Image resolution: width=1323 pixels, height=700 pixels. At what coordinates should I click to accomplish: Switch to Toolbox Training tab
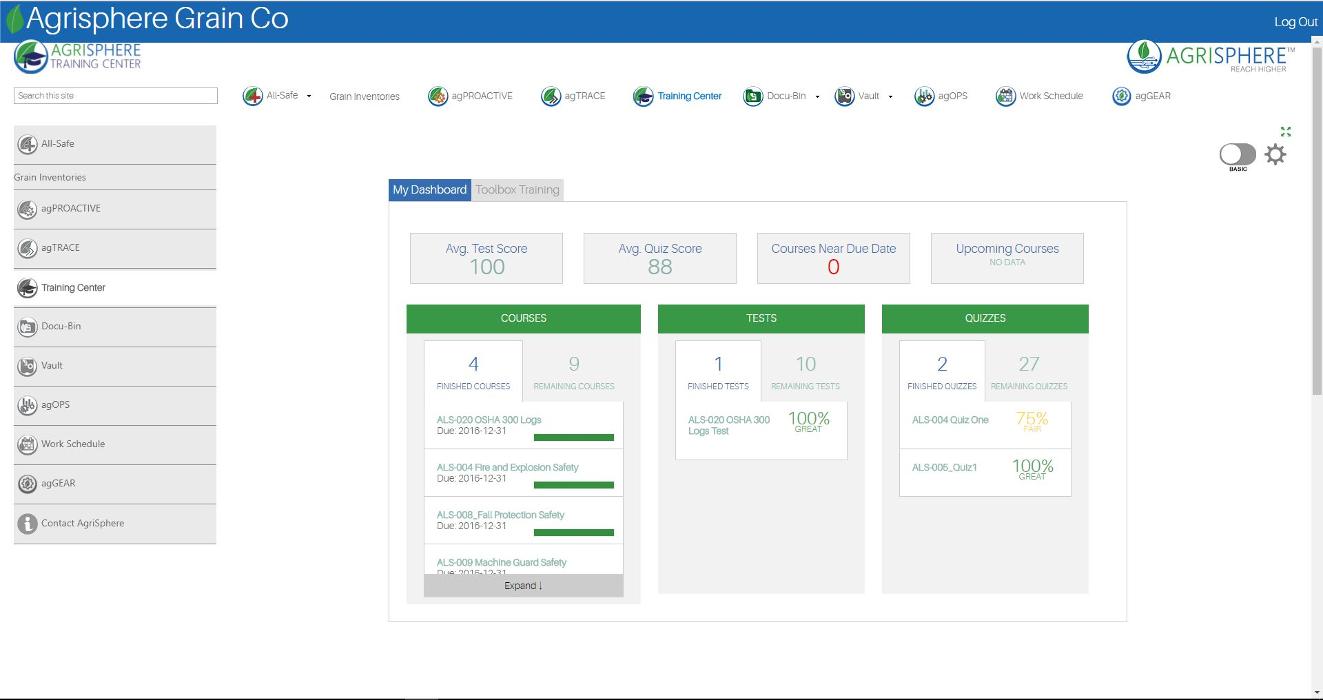[517, 190]
